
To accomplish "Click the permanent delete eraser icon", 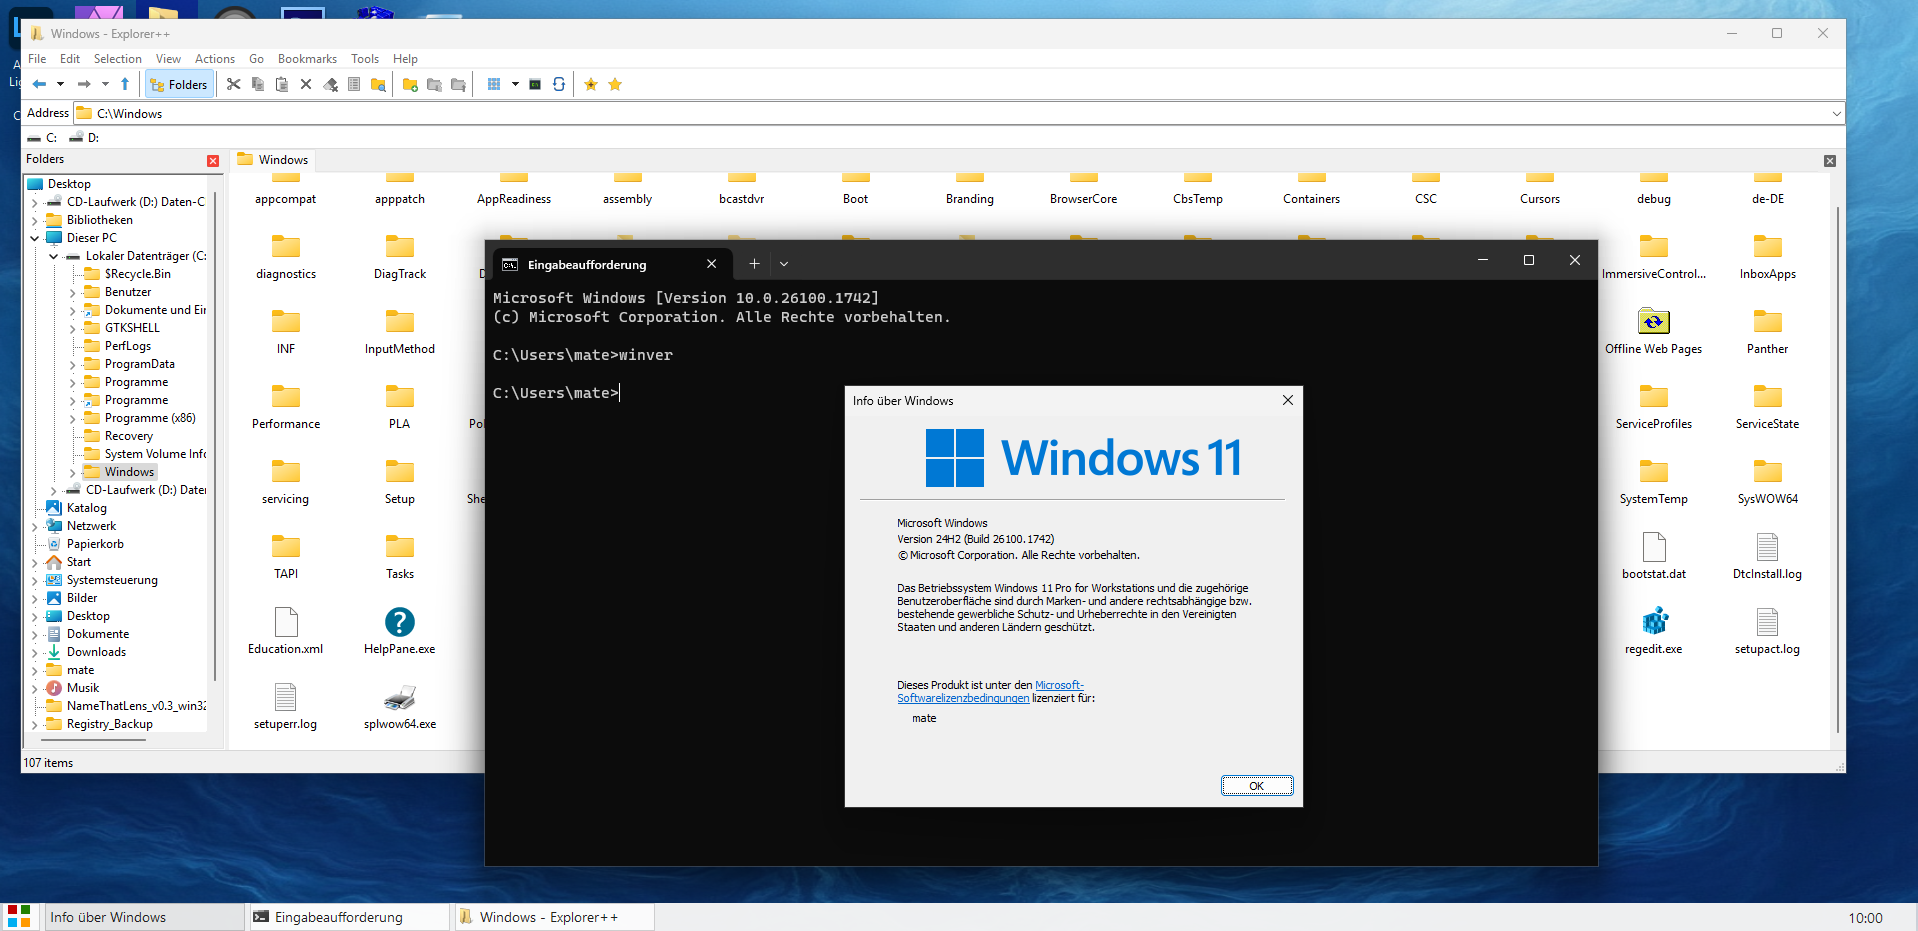I will point(330,85).
